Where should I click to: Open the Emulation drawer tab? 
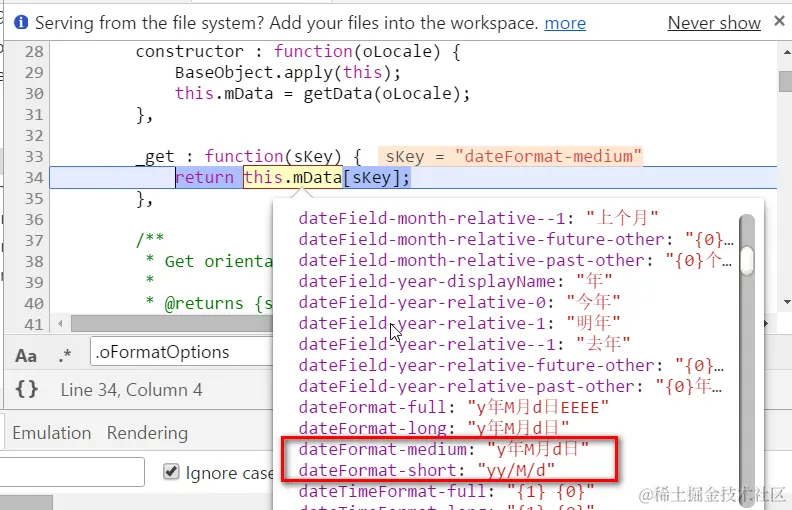52,433
